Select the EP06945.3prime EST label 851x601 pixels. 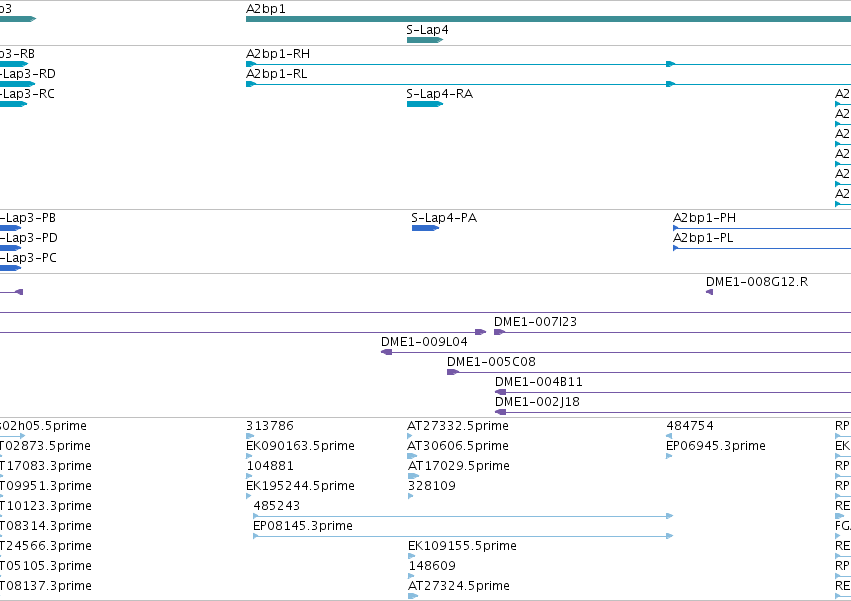coord(716,446)
